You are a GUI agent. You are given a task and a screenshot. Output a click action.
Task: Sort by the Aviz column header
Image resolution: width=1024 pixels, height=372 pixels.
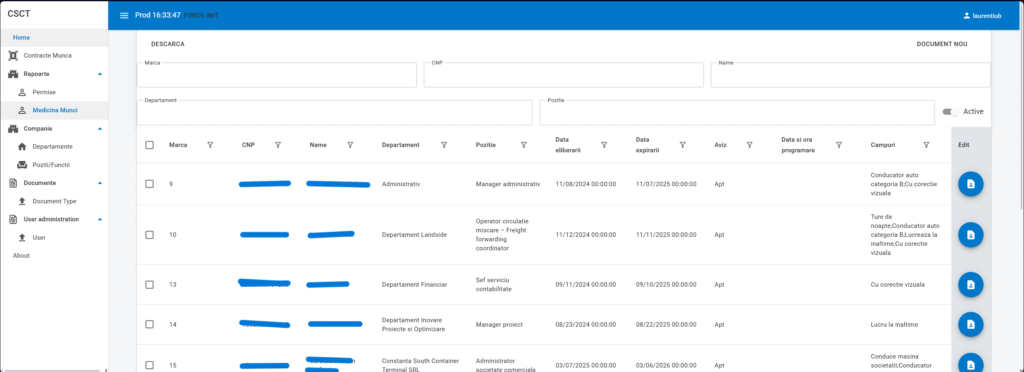coord(720,145)
